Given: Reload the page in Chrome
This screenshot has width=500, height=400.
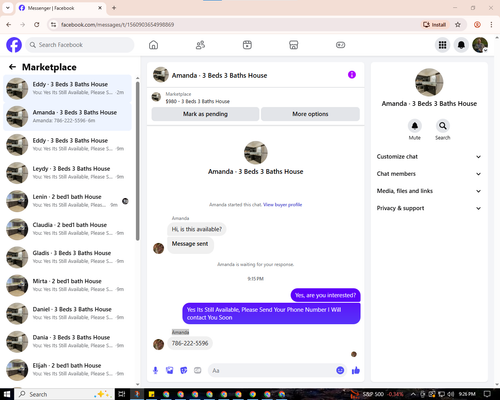Looking at the screenshot, I should (x=37, y=25).
